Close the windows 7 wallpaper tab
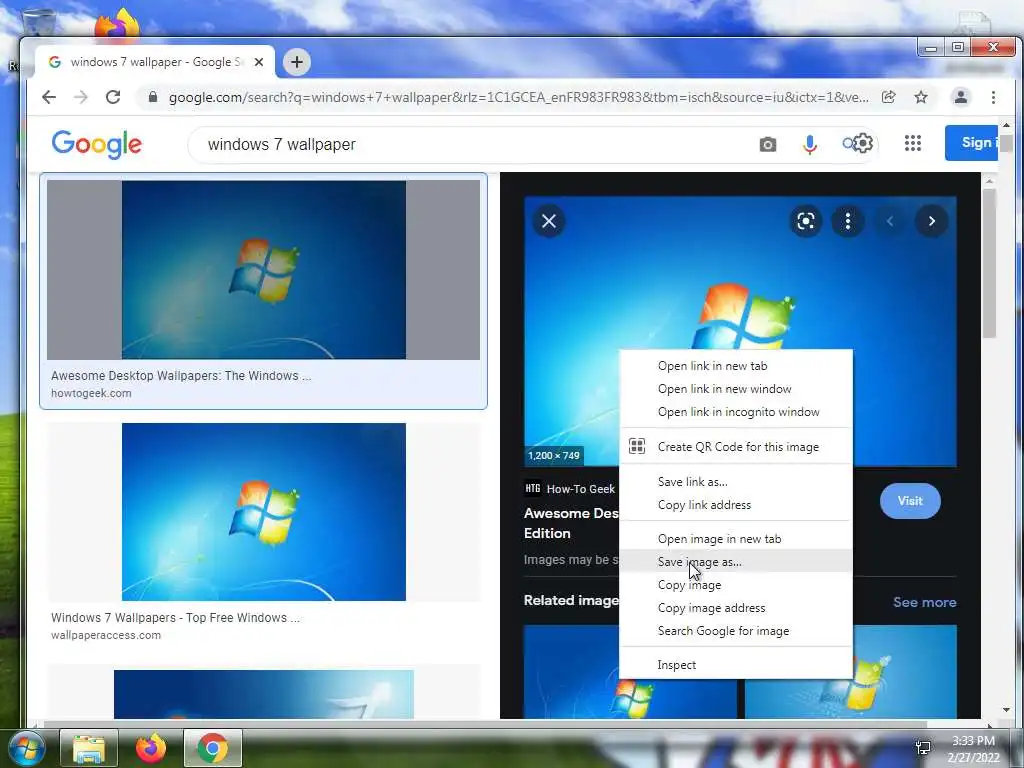 (259, 62)
